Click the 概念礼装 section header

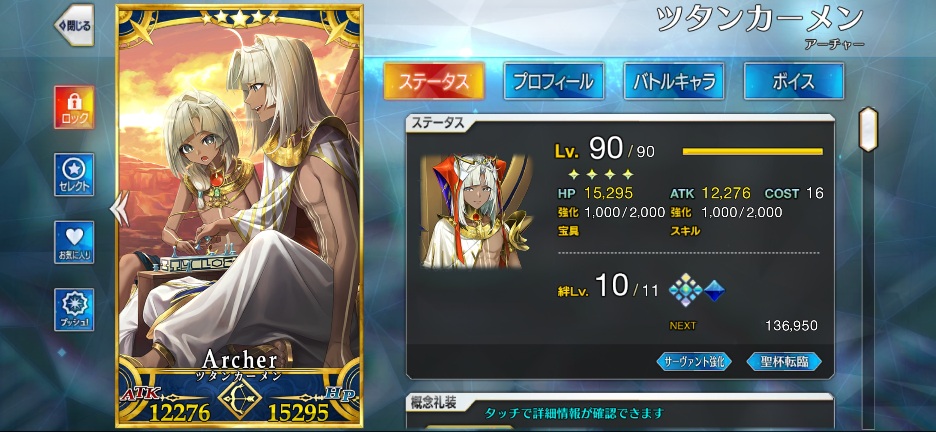[x=434, y=403]
